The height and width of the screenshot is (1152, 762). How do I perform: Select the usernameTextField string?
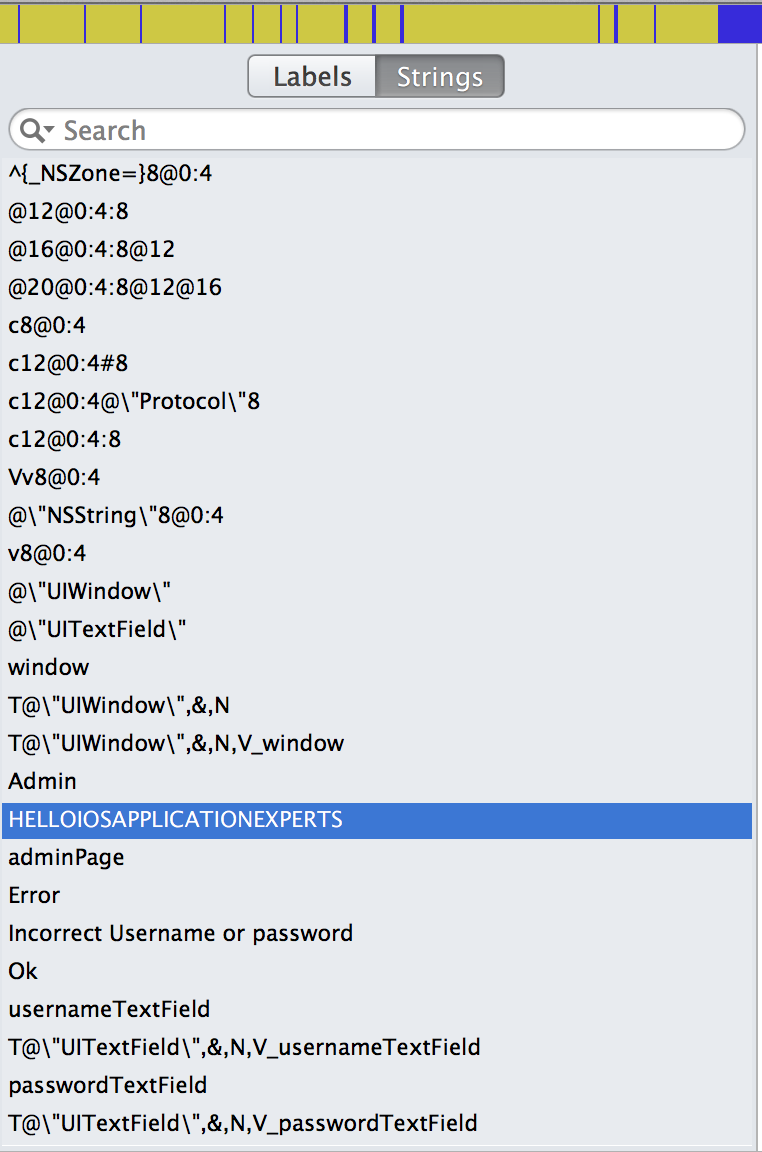tap(377, 1009)
